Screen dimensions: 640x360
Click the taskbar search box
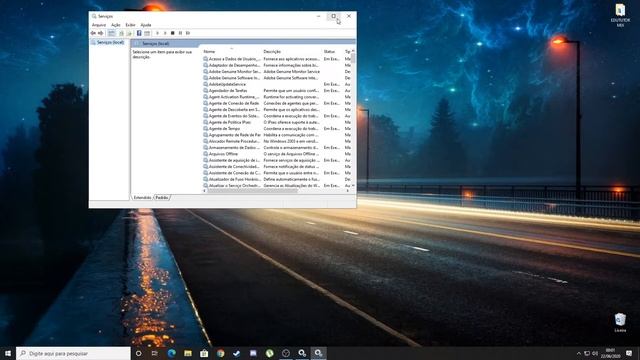[73, 353]
